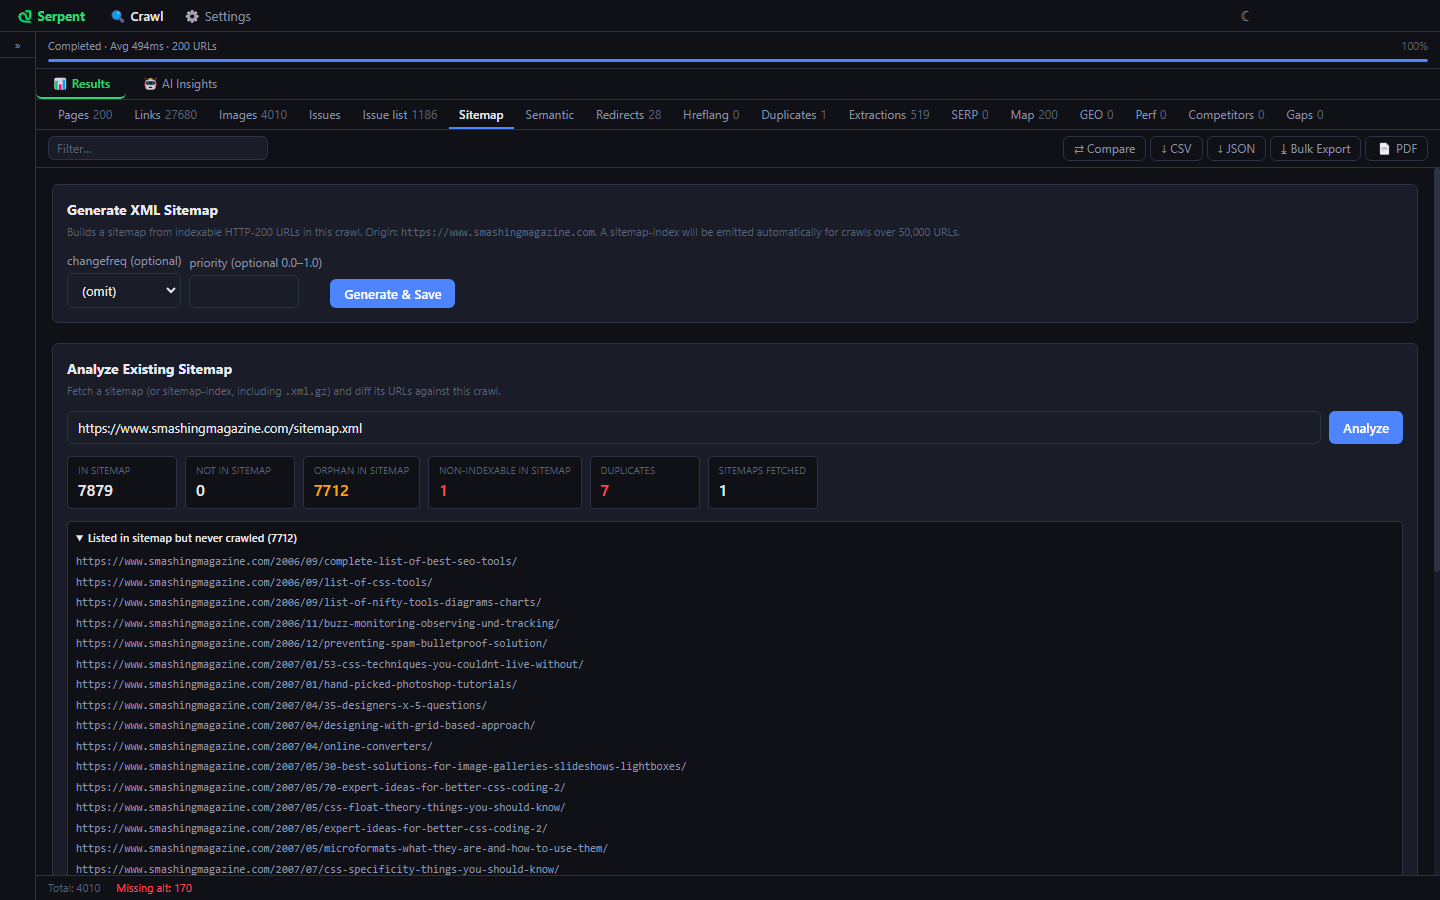The height and width of the screenshot is (900, 1440).
Task: Export results as JSON
Action: tap(1236, 148)
